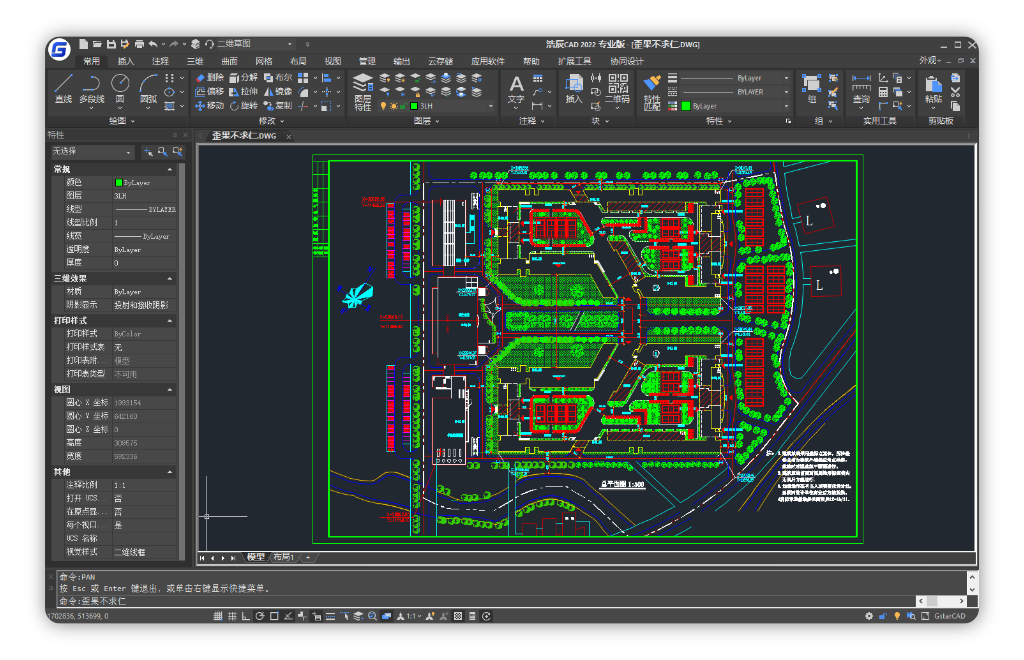Click the 布尔 (Boolean) tool
The image size is (1024, 660).
point(278,78)
